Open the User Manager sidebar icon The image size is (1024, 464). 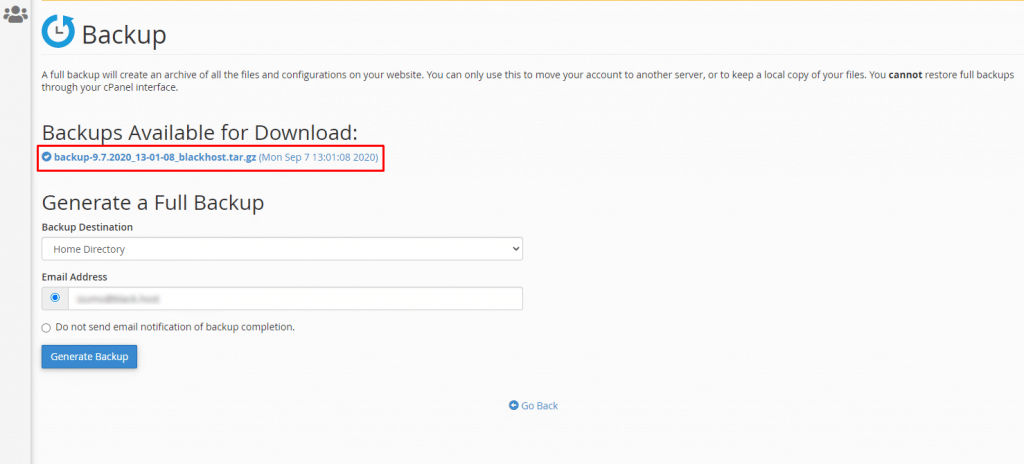pyautogui.click(x=15, y=16)
